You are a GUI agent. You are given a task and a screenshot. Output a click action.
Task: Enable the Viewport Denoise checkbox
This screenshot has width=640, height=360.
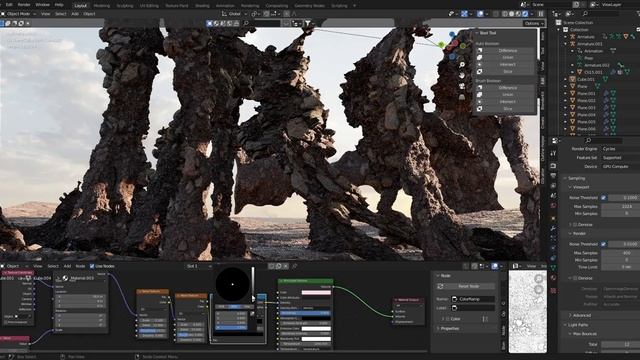coord(575,225)
